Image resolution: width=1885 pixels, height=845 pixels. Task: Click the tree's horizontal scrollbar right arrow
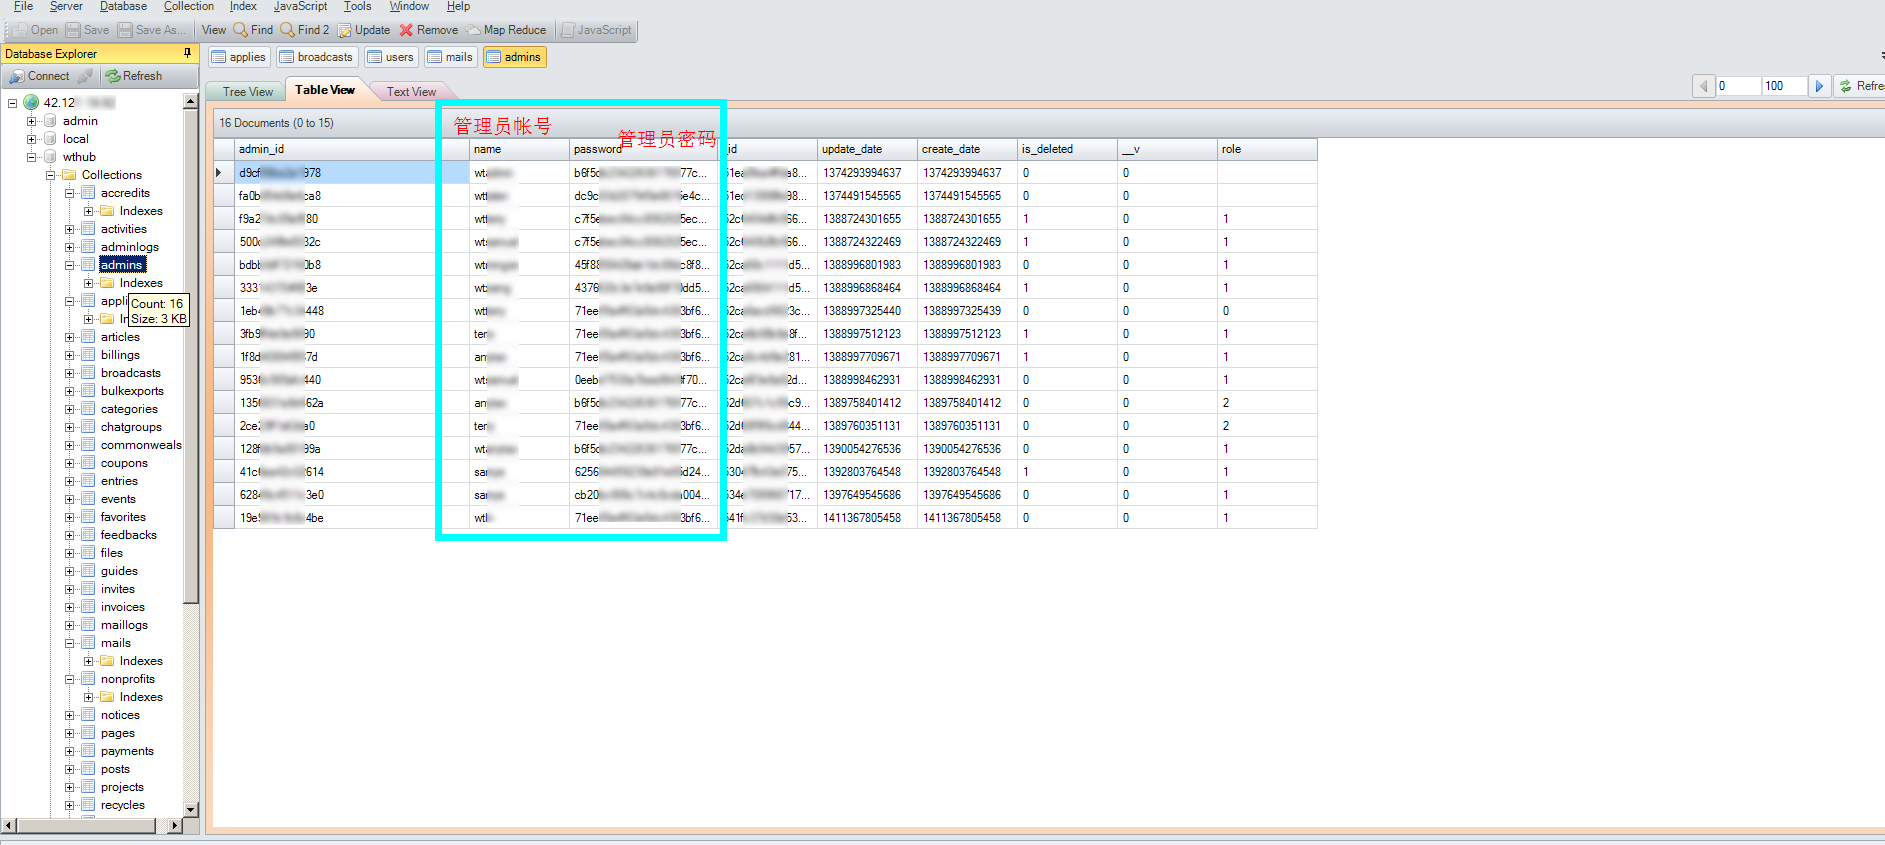pyautogui.click(x=175, y=826)
